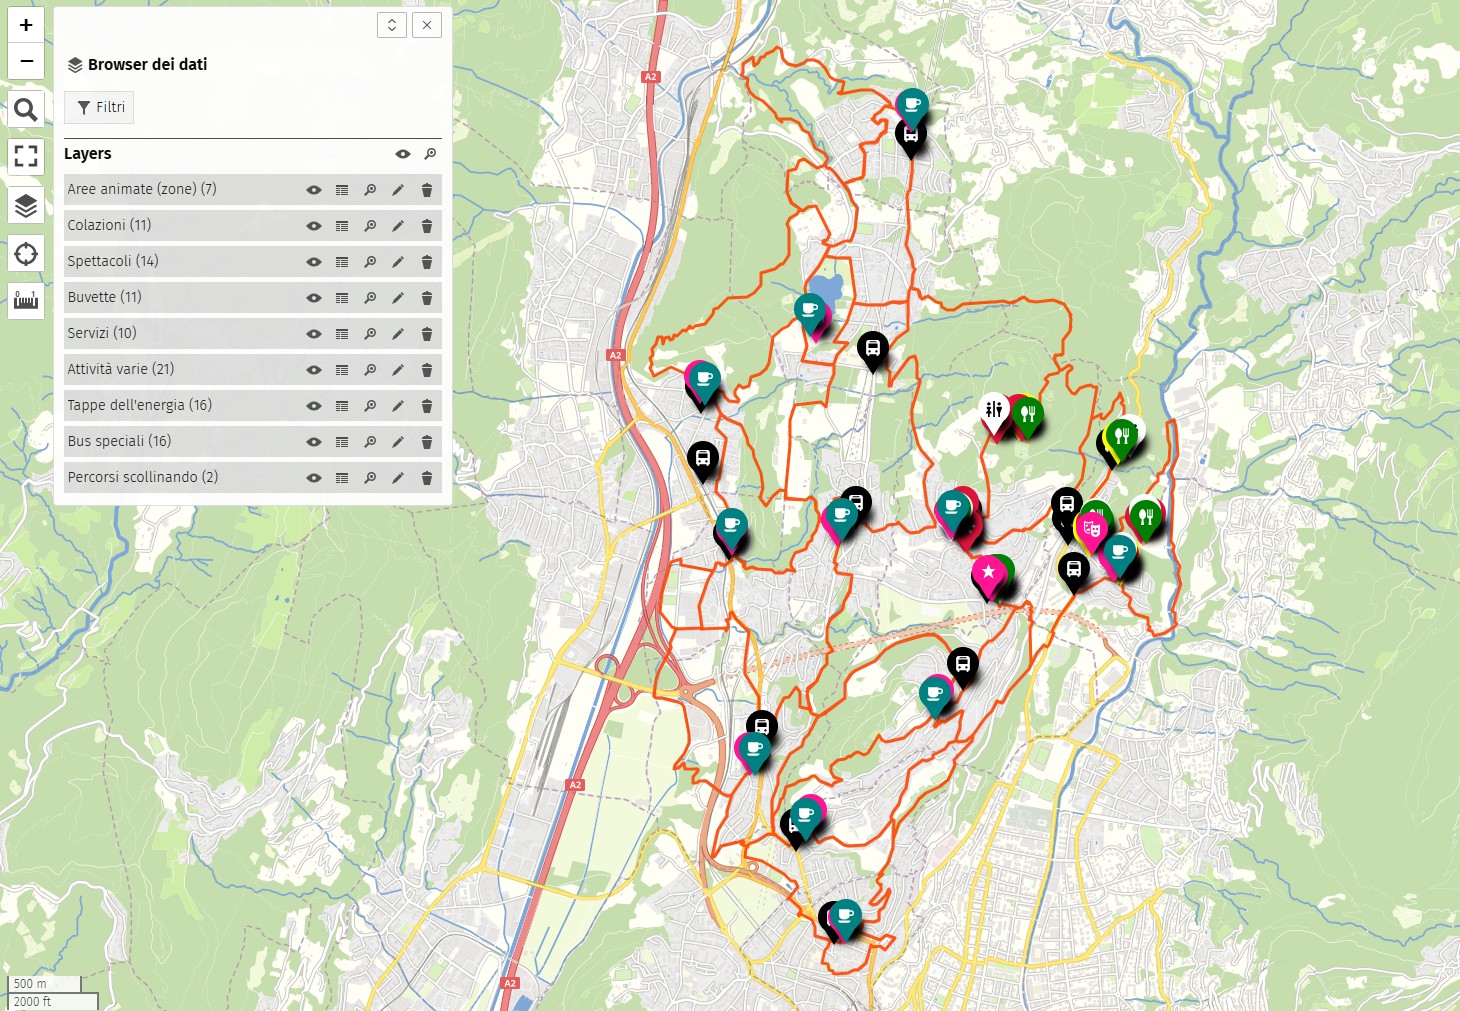Hide the Aree animate (zone) layer
Viewport: 1460px width, 1011px height.
[314, 190]
